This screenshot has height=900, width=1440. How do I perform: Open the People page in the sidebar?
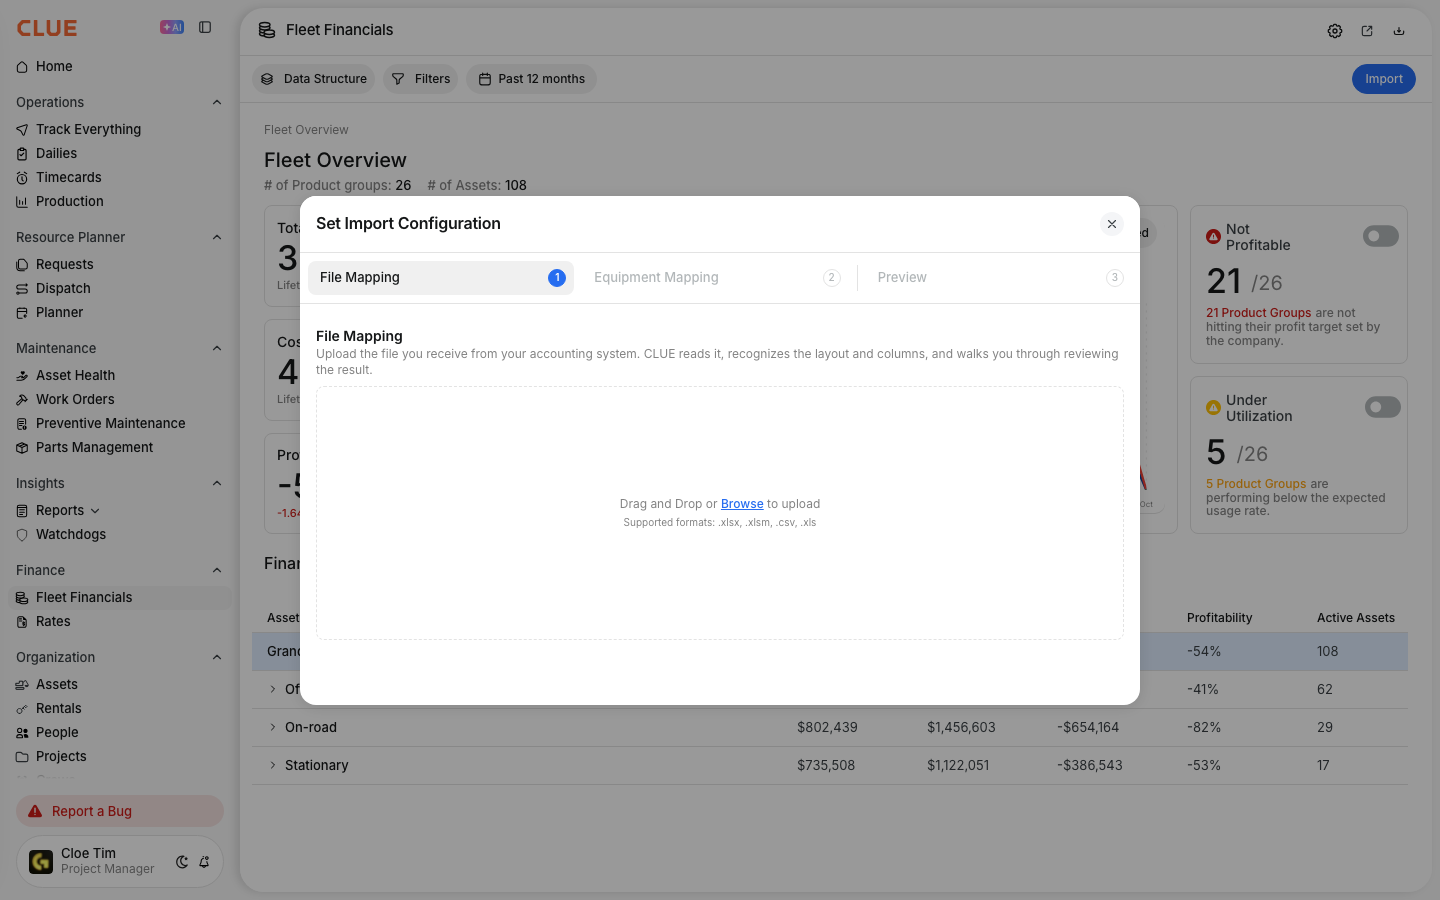[57, 732]
